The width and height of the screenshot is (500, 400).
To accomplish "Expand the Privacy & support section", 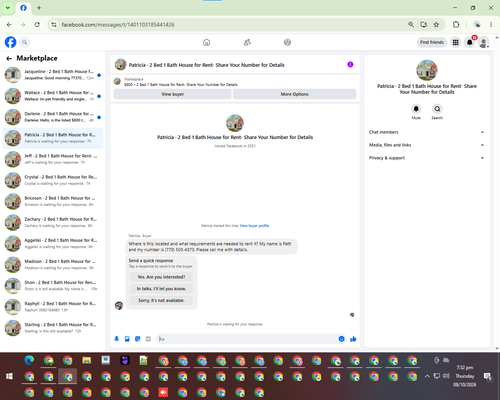I will (x=426, y=158).
